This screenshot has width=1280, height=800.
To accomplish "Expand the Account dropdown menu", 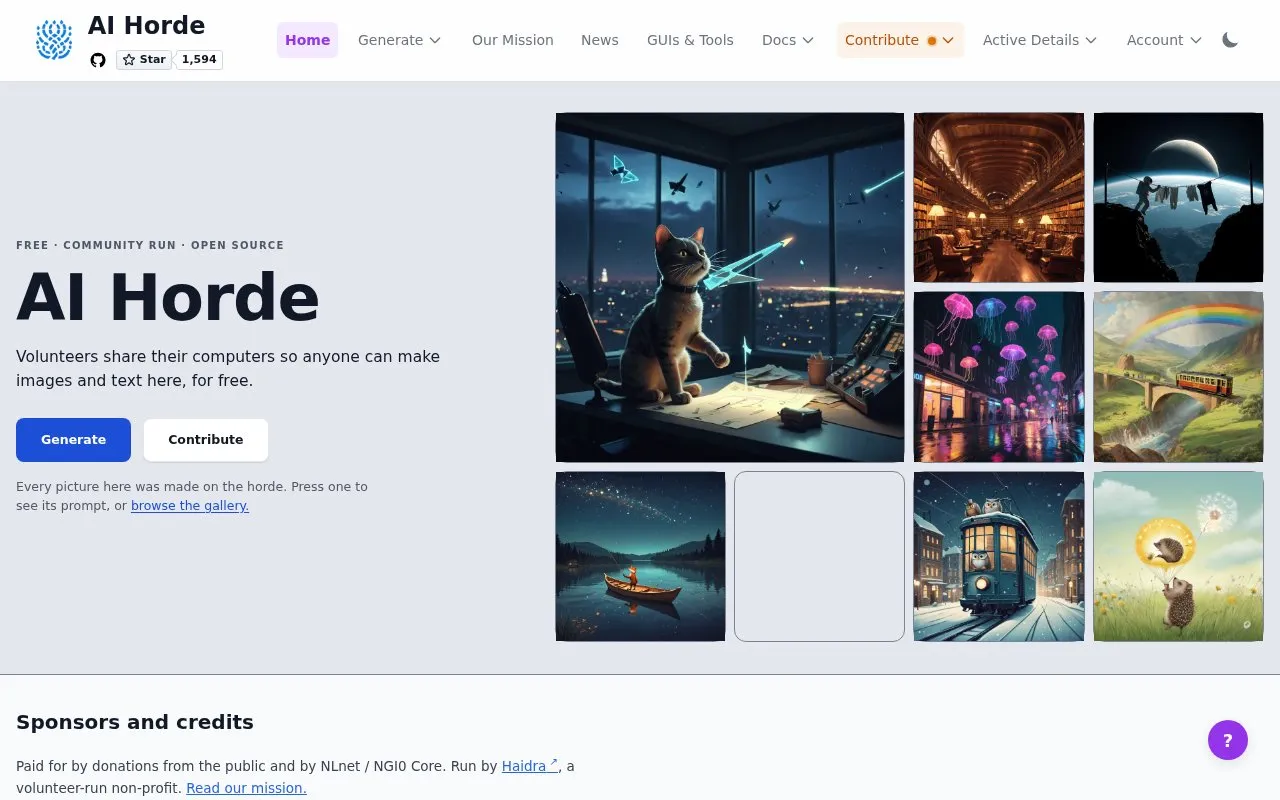I will tap(1164, 40).
